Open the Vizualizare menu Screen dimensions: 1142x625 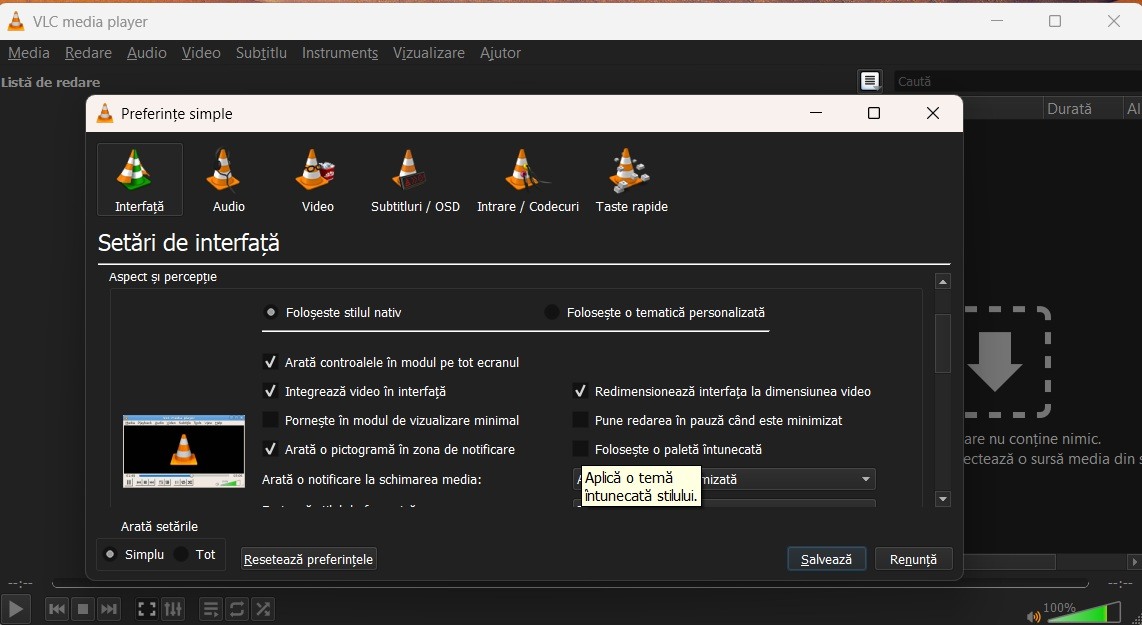click(428, 52)
